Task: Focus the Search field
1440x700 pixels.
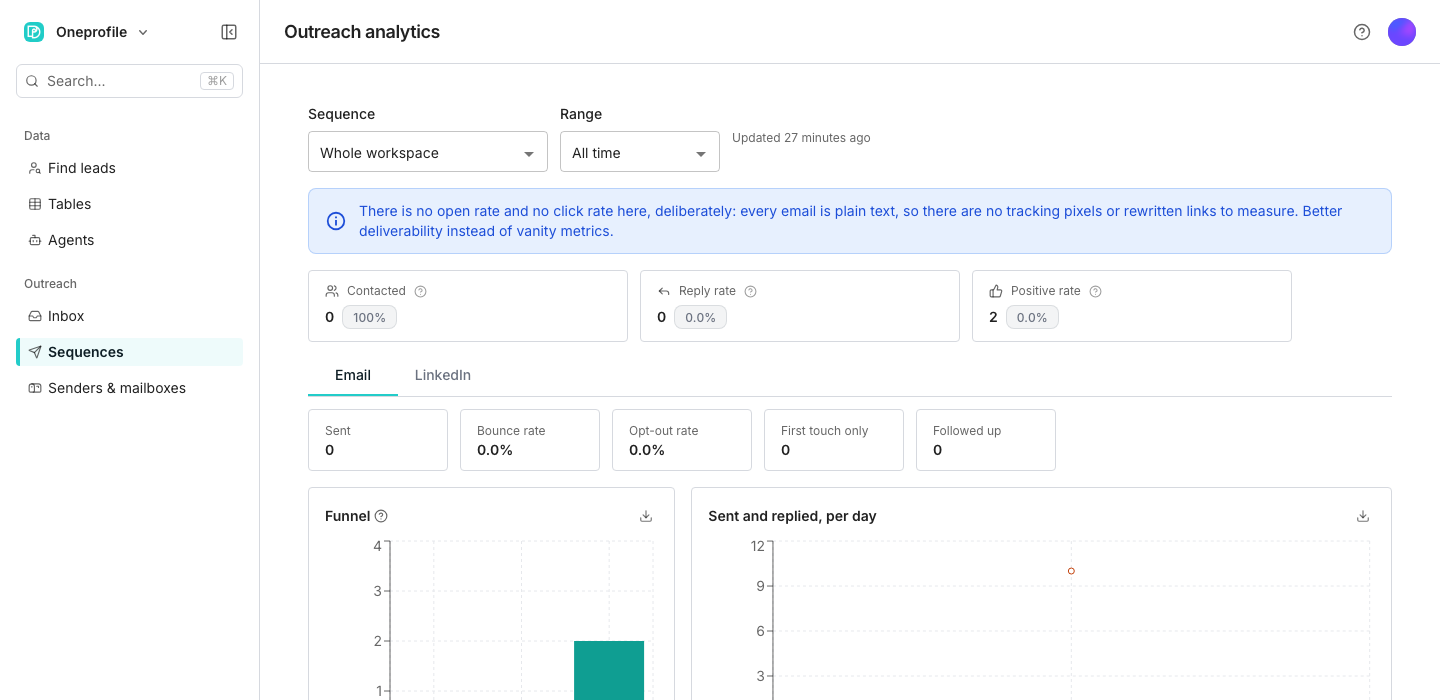Action: (129, 81)
